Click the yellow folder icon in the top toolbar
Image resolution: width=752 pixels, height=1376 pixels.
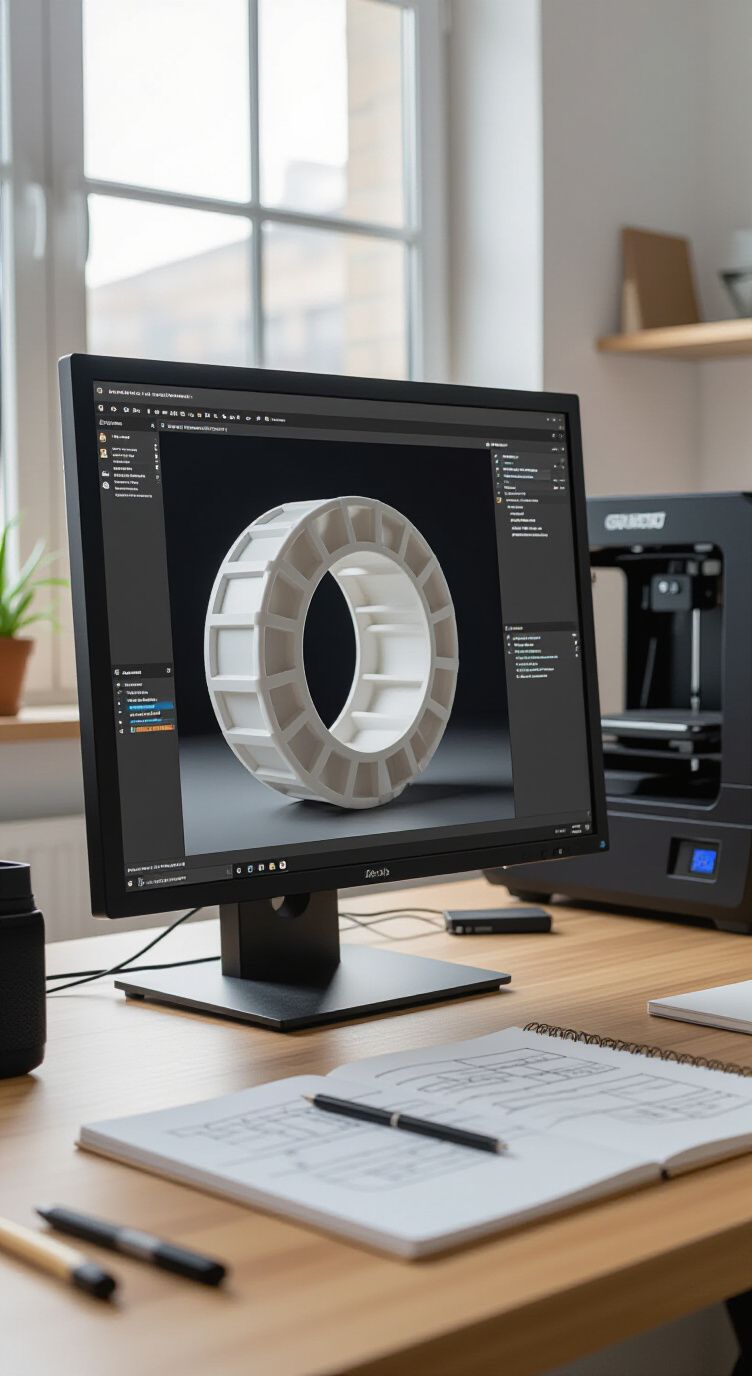199,415
